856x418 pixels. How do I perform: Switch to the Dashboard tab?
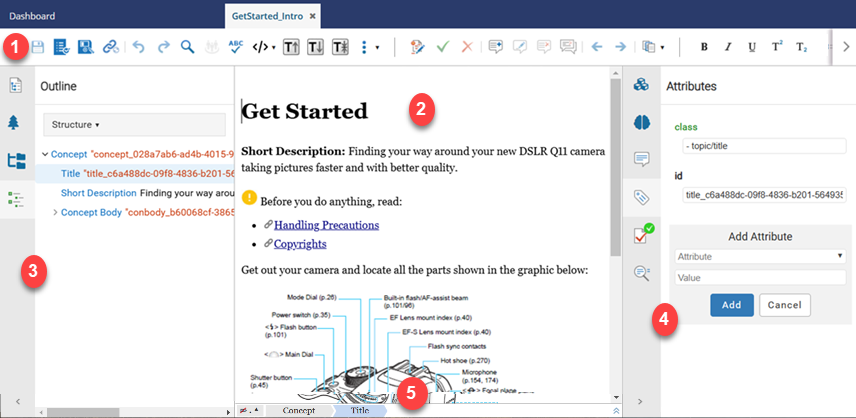32,16
